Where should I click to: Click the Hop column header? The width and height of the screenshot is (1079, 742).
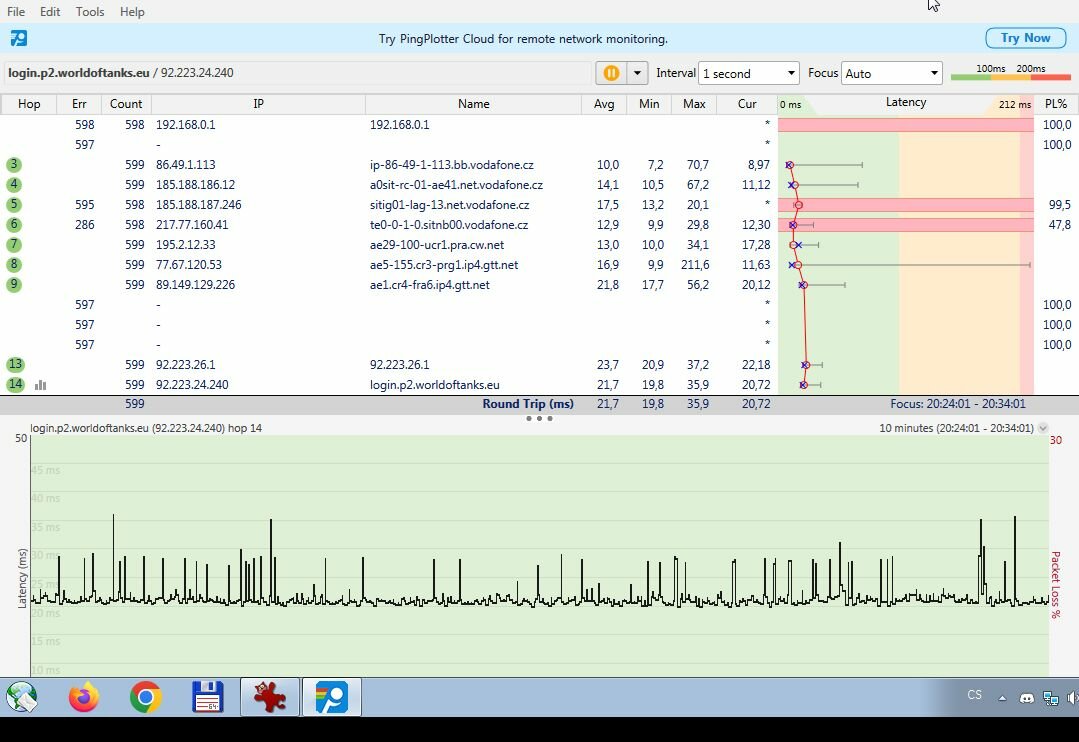[29, 104]
